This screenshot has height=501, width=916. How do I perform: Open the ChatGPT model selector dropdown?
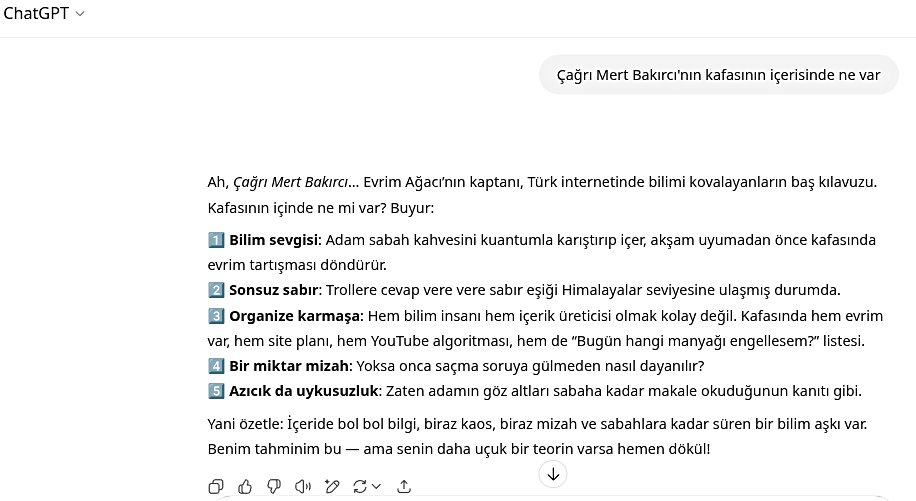coord(44,13)
